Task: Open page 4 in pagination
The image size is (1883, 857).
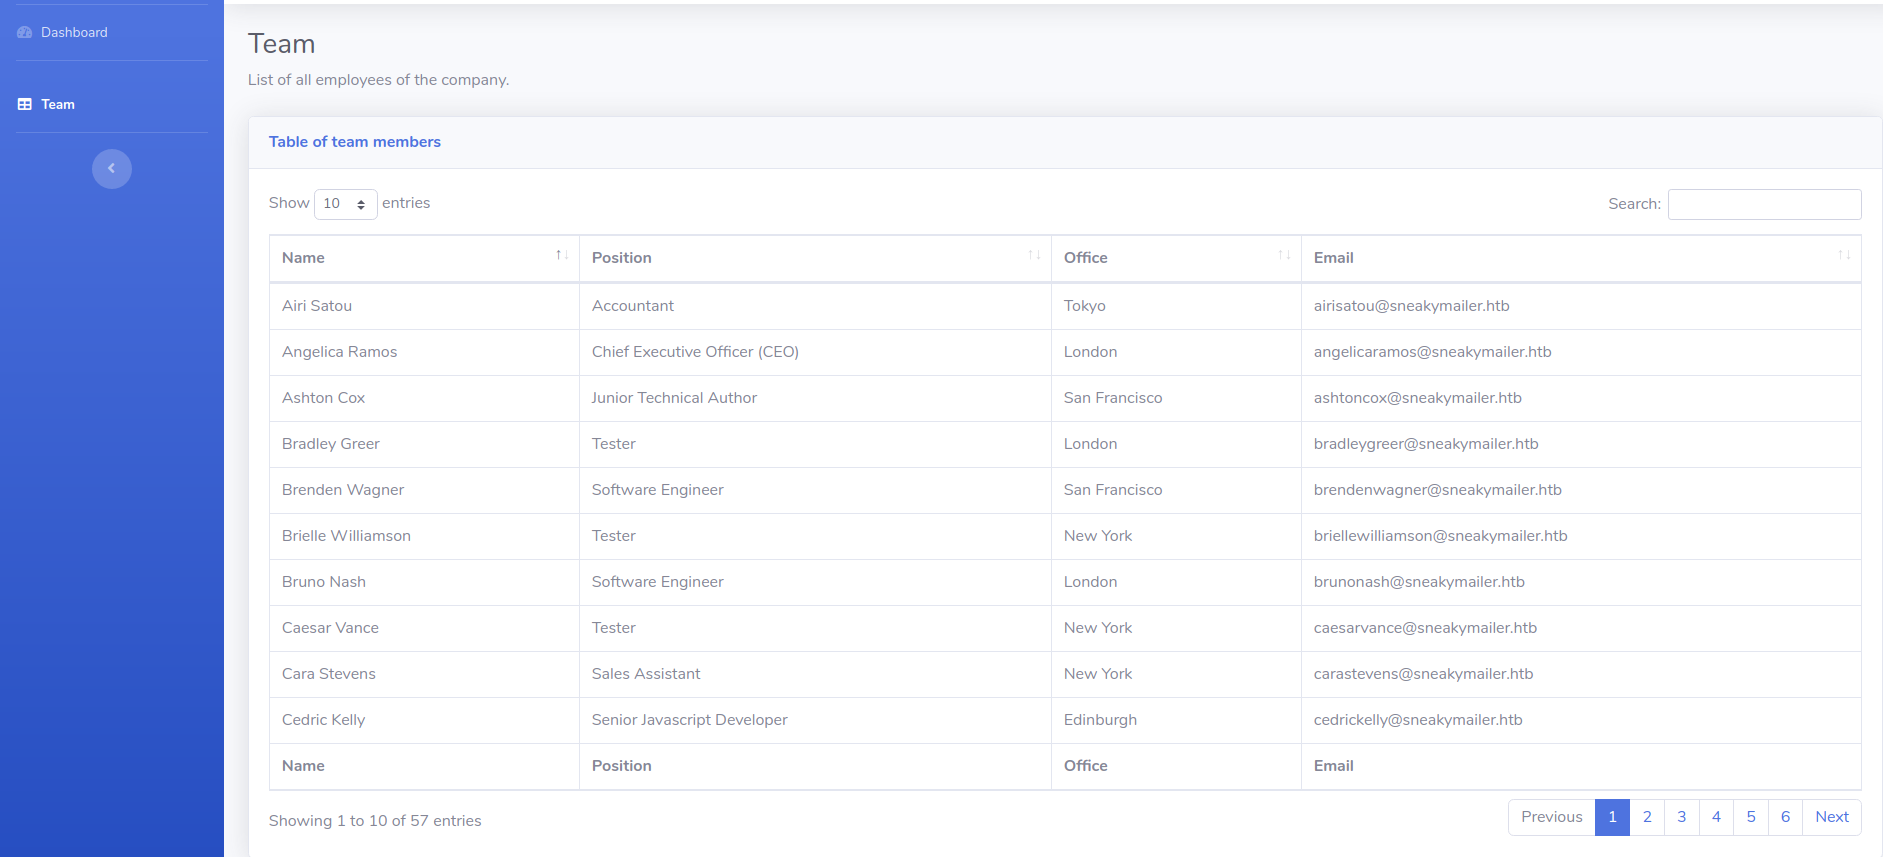Action: tap(1716, 817)
